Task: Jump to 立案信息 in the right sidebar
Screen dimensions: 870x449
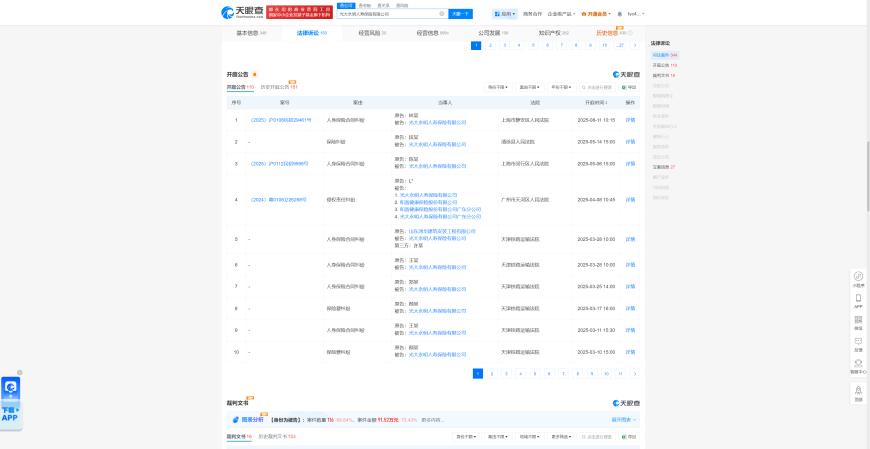Action: point(664,167)
